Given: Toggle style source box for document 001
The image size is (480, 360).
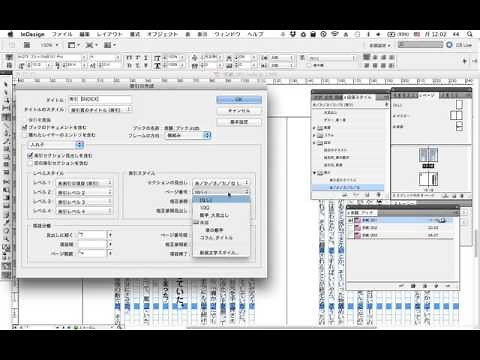Looking at the screenshot, I should pos(350,220).
